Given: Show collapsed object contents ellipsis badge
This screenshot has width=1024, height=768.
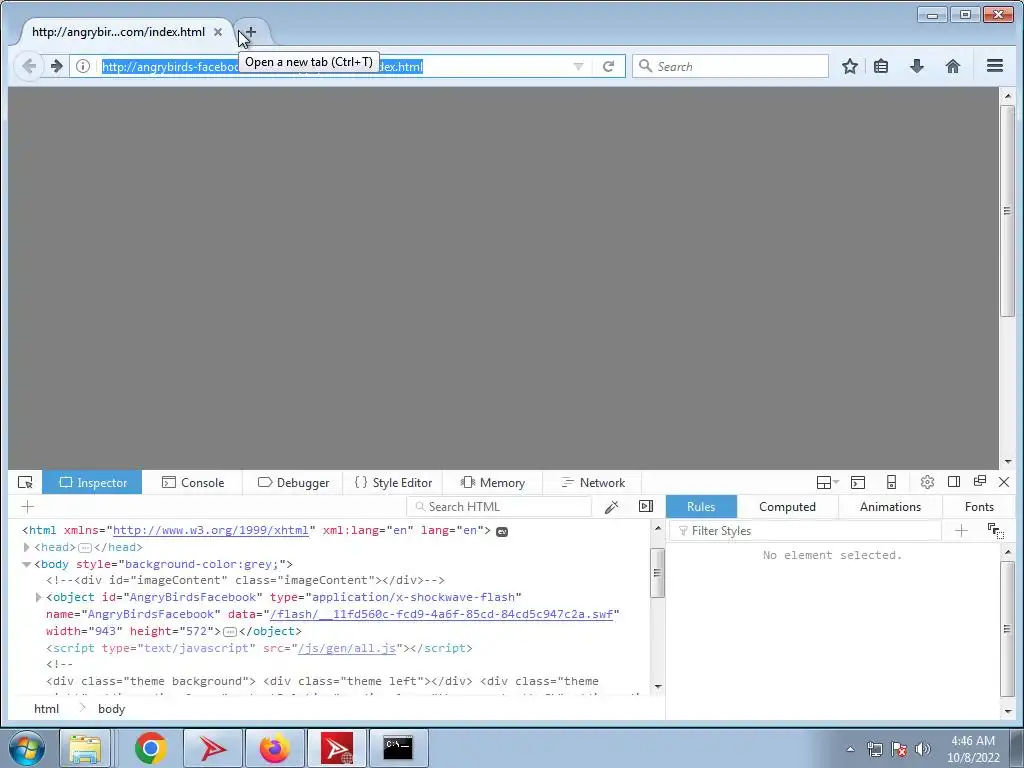Looking at the screenshot, I should (230, 632).
